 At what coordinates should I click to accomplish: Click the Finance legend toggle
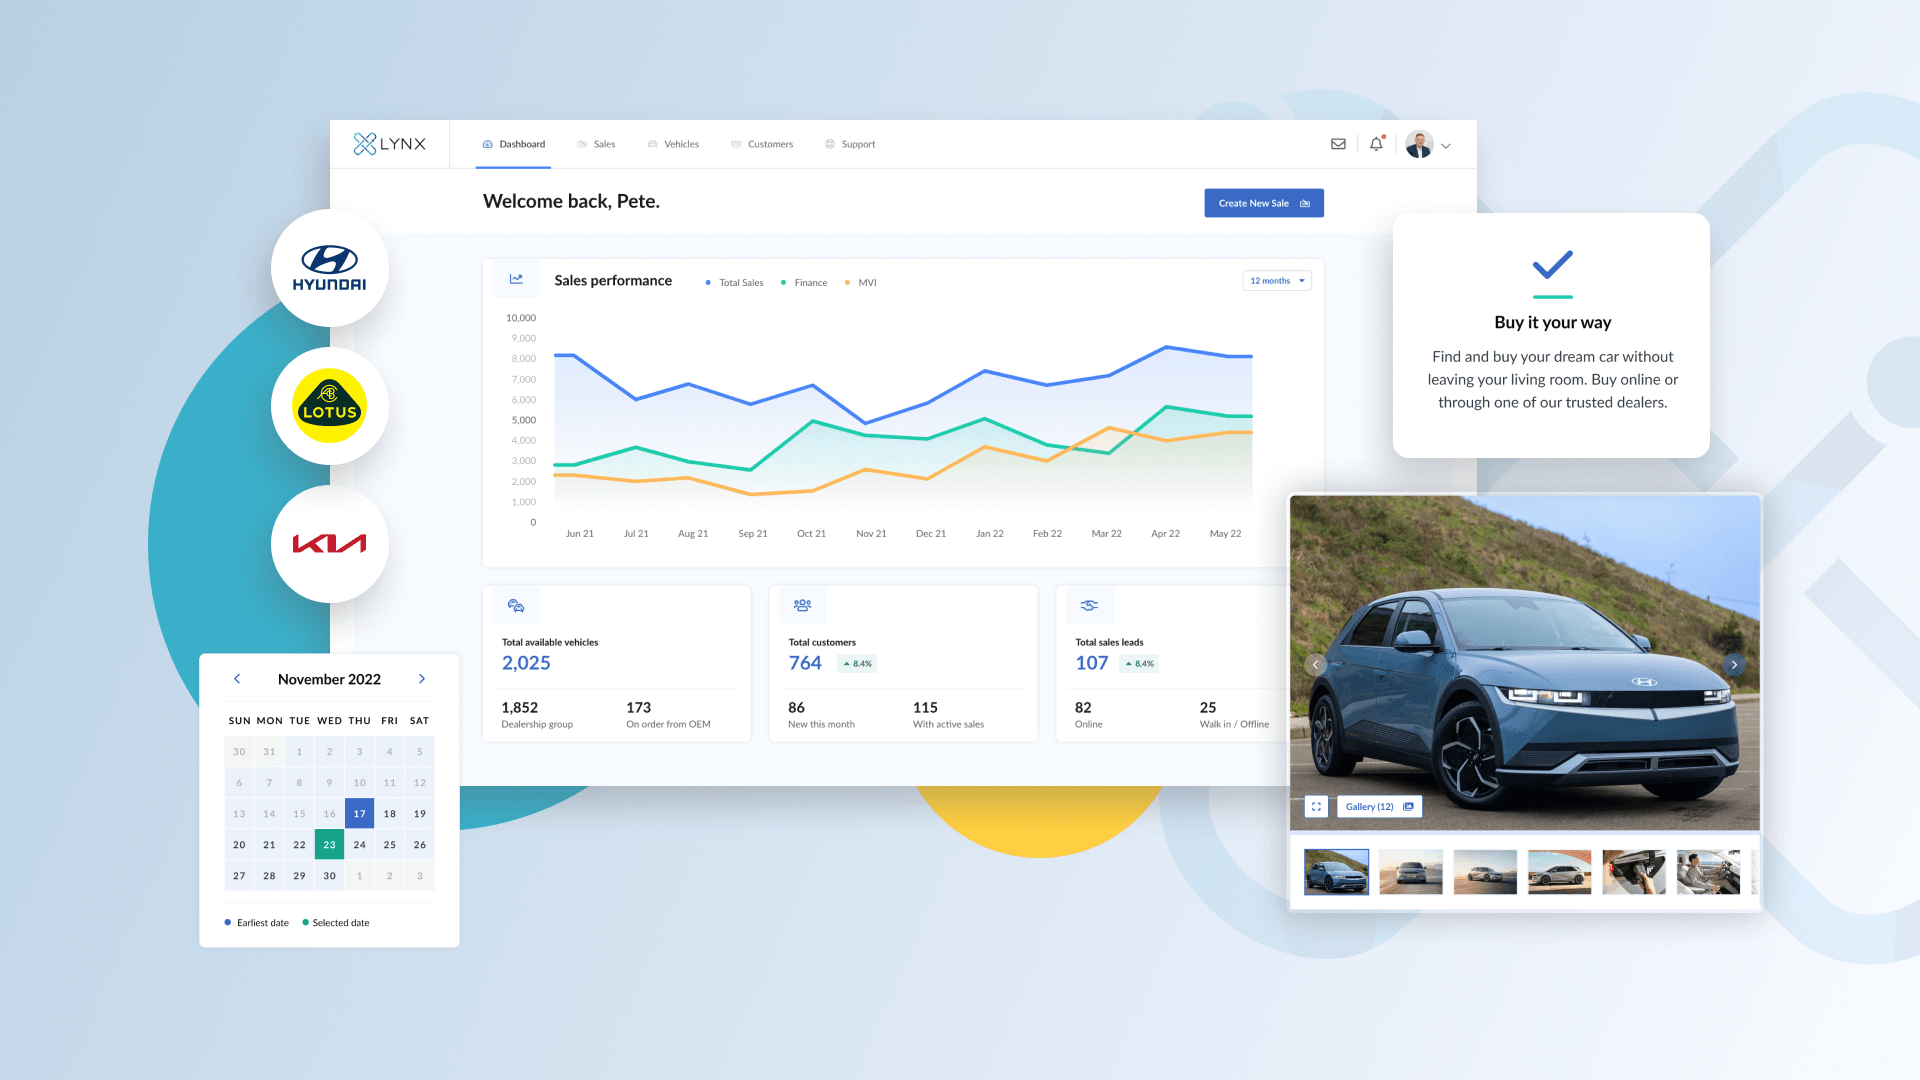point(808,282)
